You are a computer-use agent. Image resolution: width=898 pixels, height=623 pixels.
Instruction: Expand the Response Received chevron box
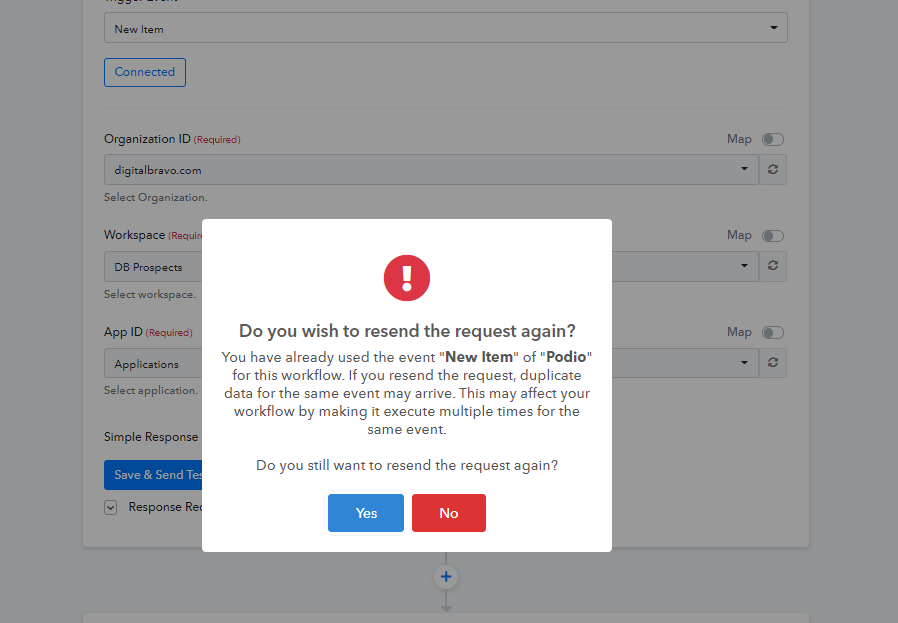111,507
